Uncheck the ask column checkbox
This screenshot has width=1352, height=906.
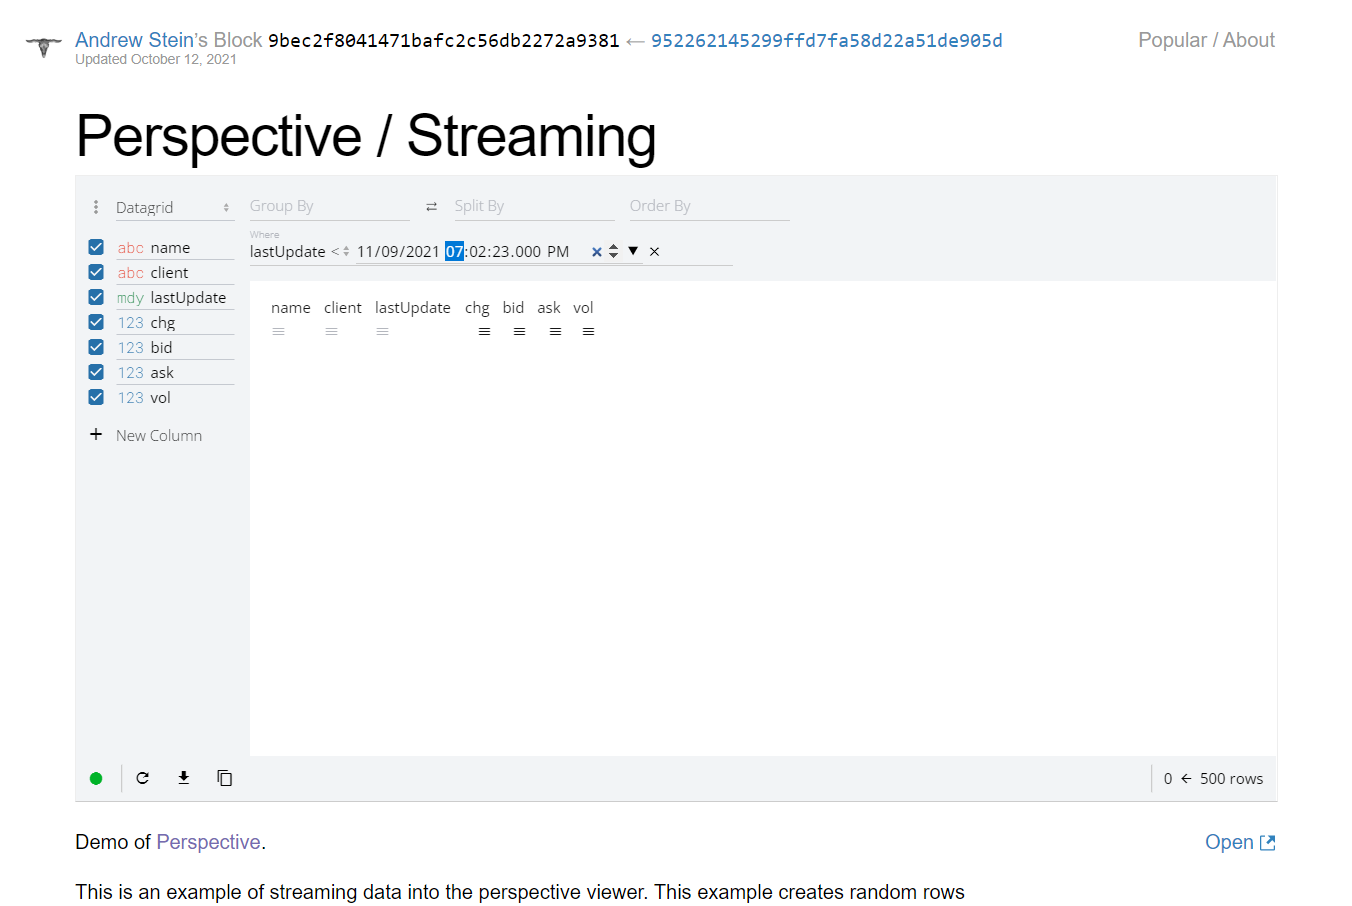tap(96, 372)
